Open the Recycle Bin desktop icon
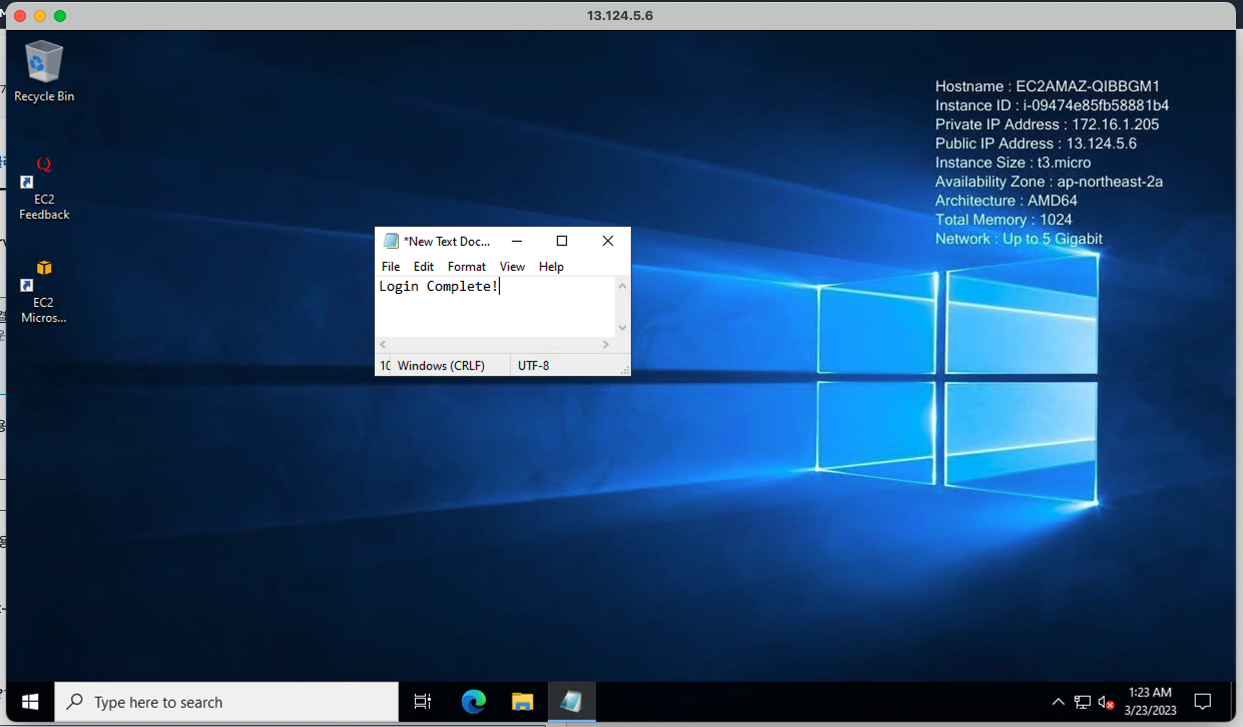Screen dimensions: 1243x727 point(44,72)
